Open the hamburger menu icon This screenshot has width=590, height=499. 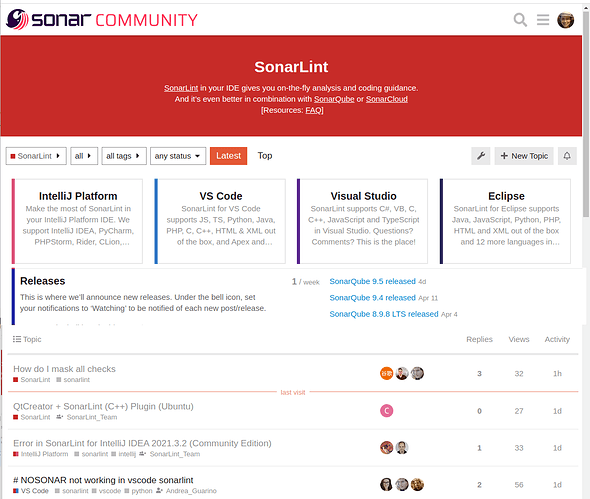pyautogui.click(x=543, y=20)
